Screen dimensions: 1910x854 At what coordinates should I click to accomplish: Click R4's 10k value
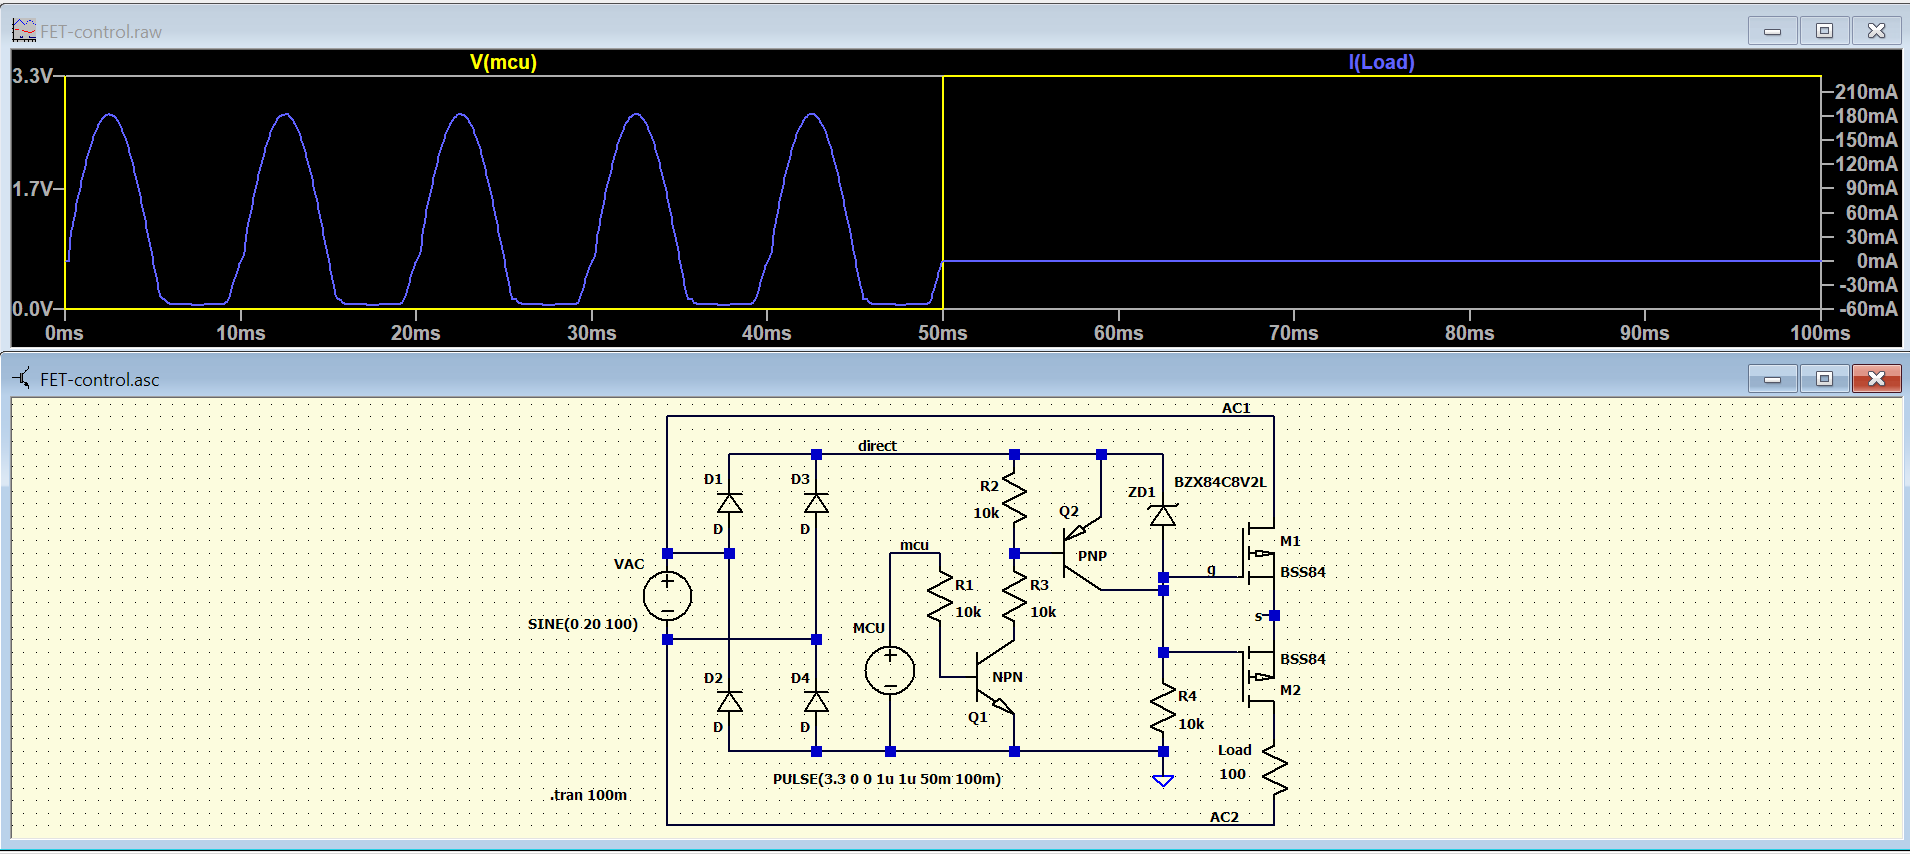click(1191, 724)
